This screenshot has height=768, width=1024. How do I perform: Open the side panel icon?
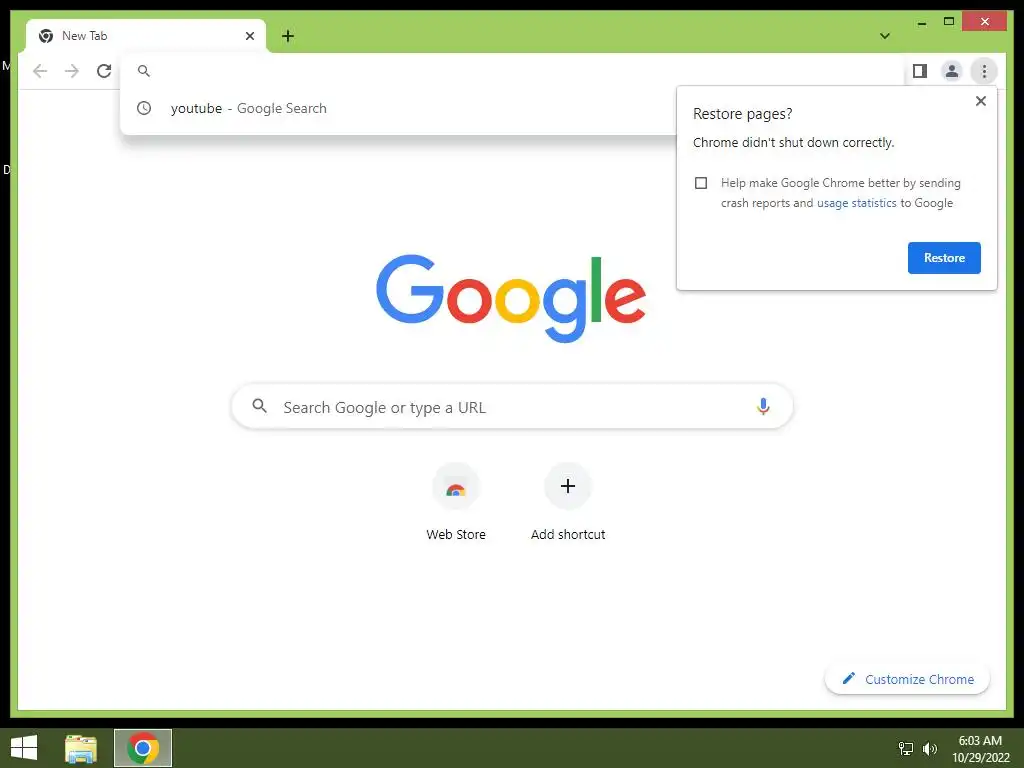pyautogui.click(x=920, y=71)
